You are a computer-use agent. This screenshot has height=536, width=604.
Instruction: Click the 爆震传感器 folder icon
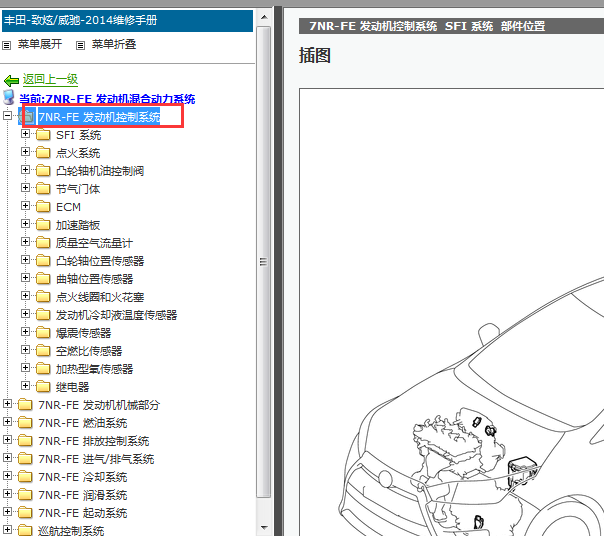tap(43, 333)
